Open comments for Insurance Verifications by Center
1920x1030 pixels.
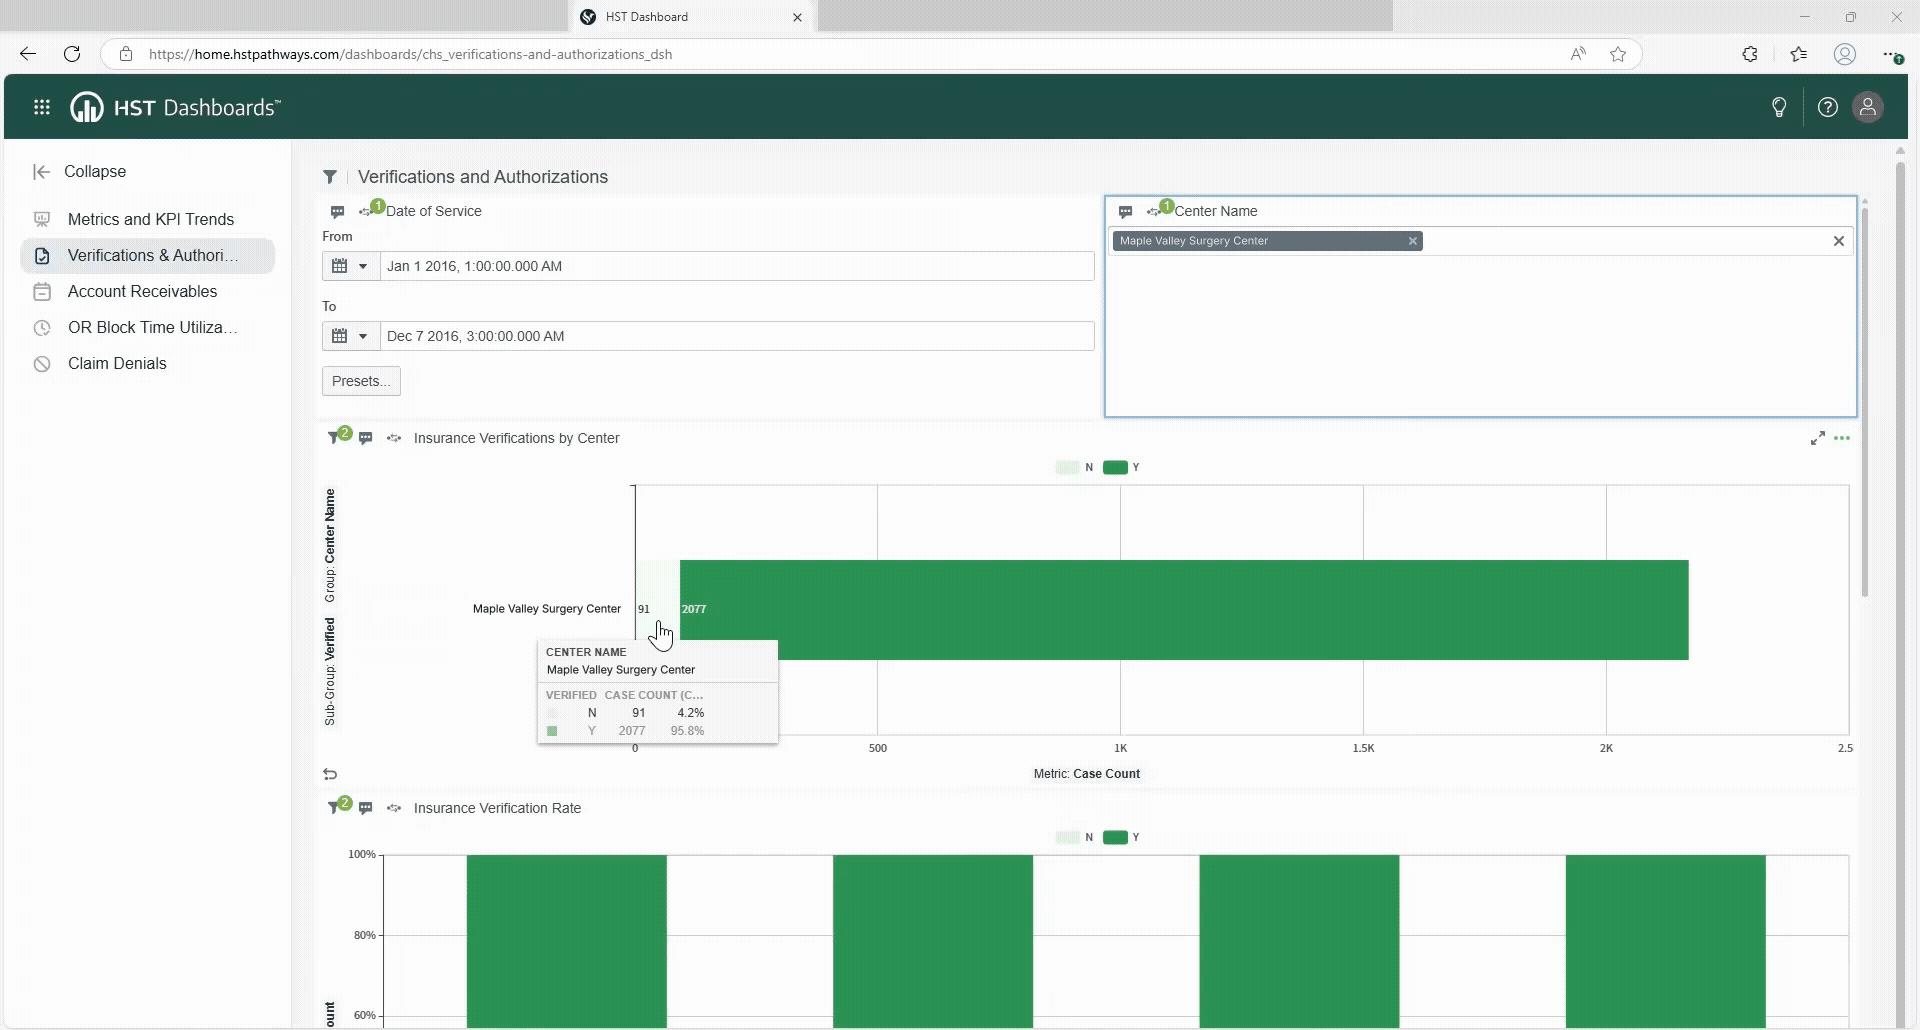coord(366,438)
